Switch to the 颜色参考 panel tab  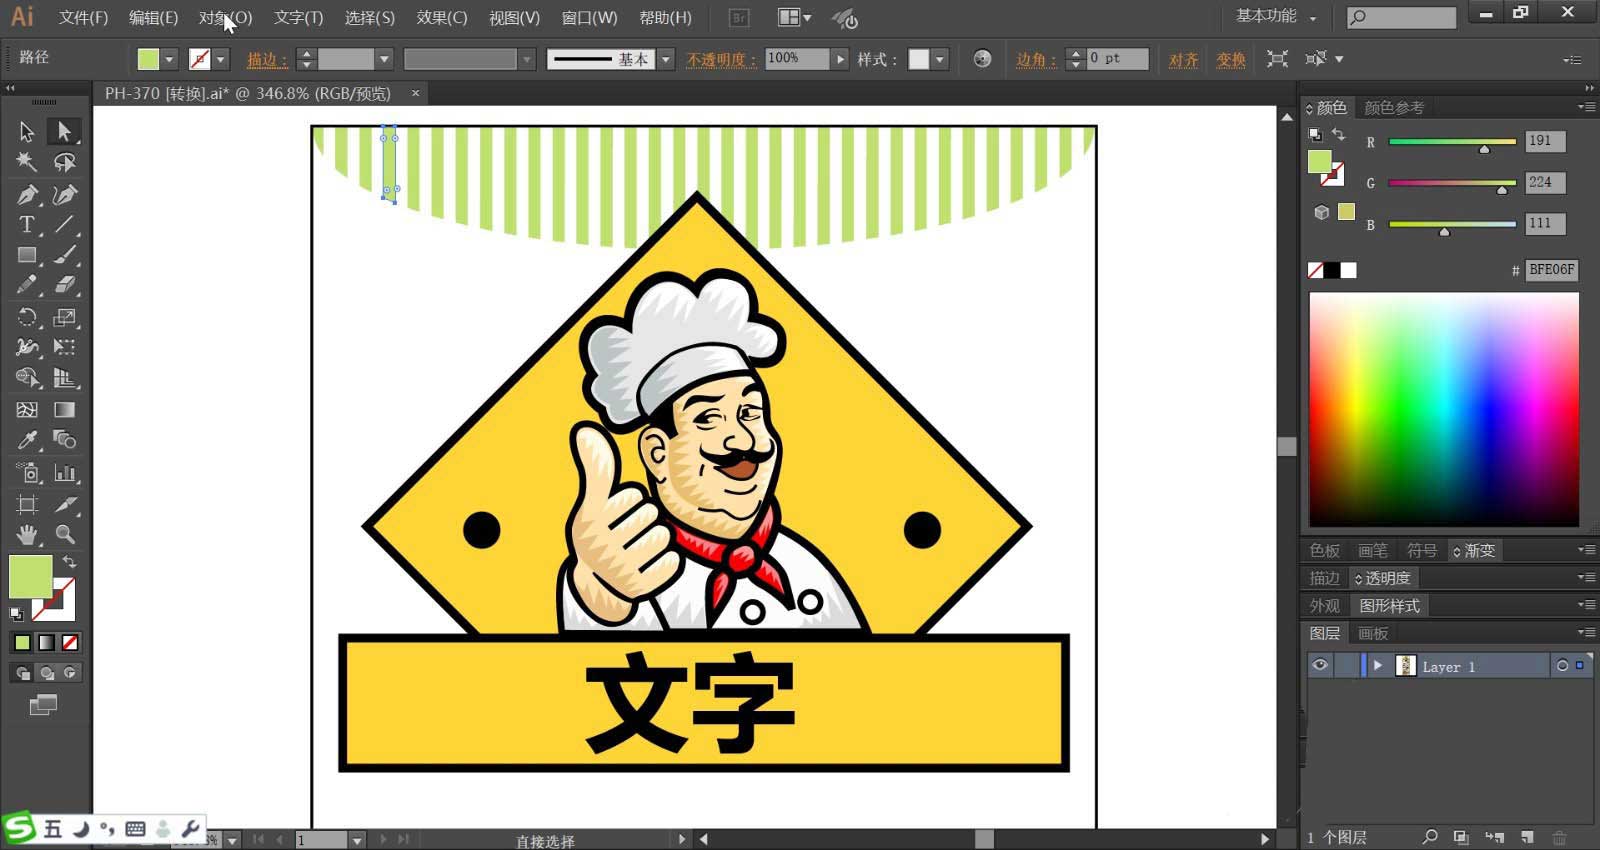(1394, 108)
